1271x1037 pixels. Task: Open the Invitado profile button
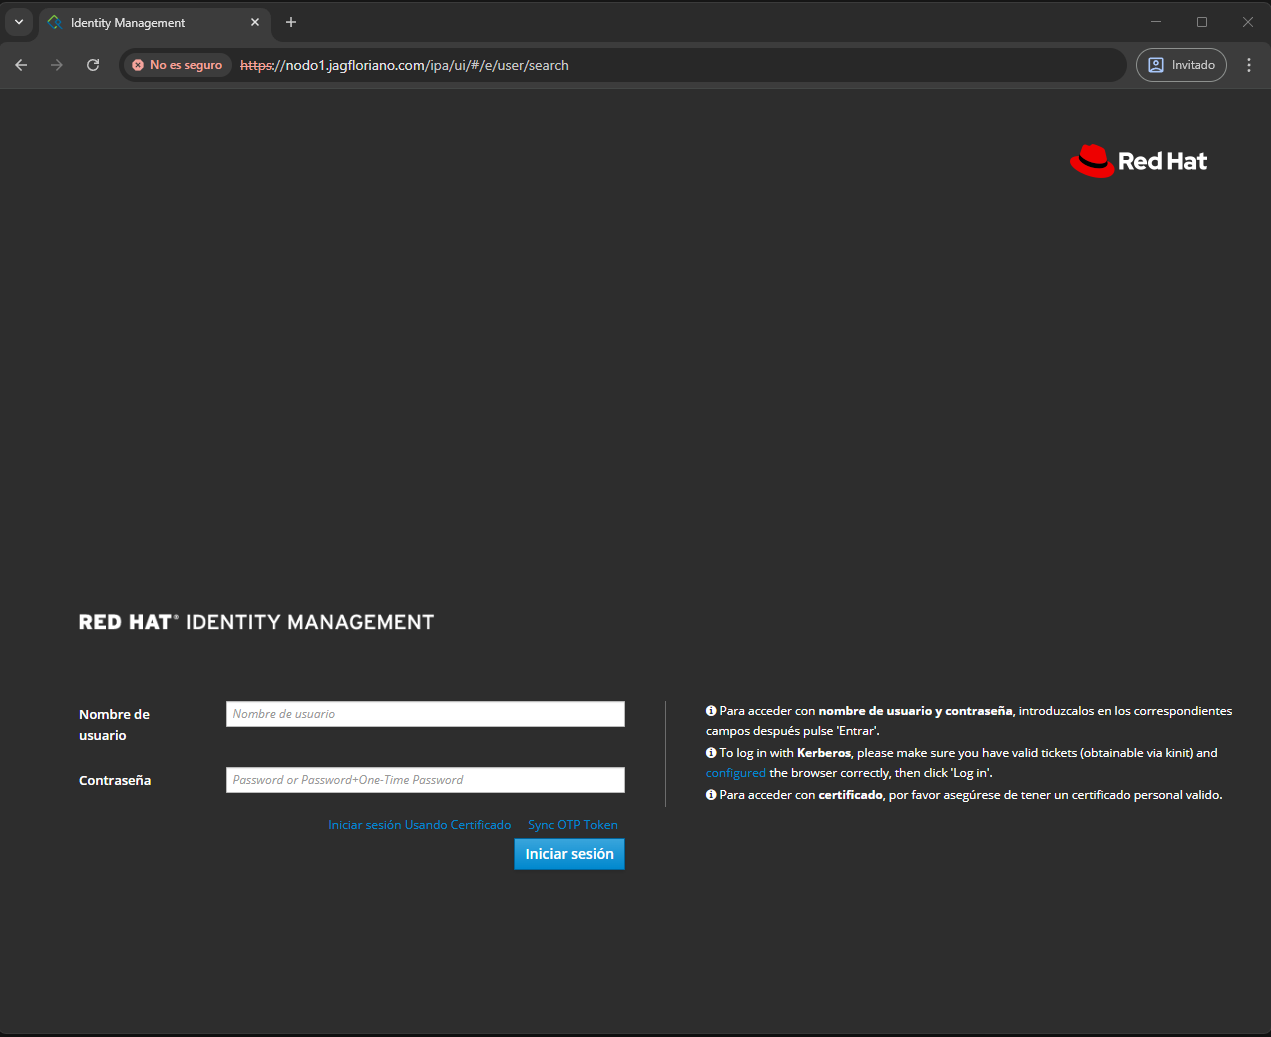pyautogui.click(x=1181, y=65)
